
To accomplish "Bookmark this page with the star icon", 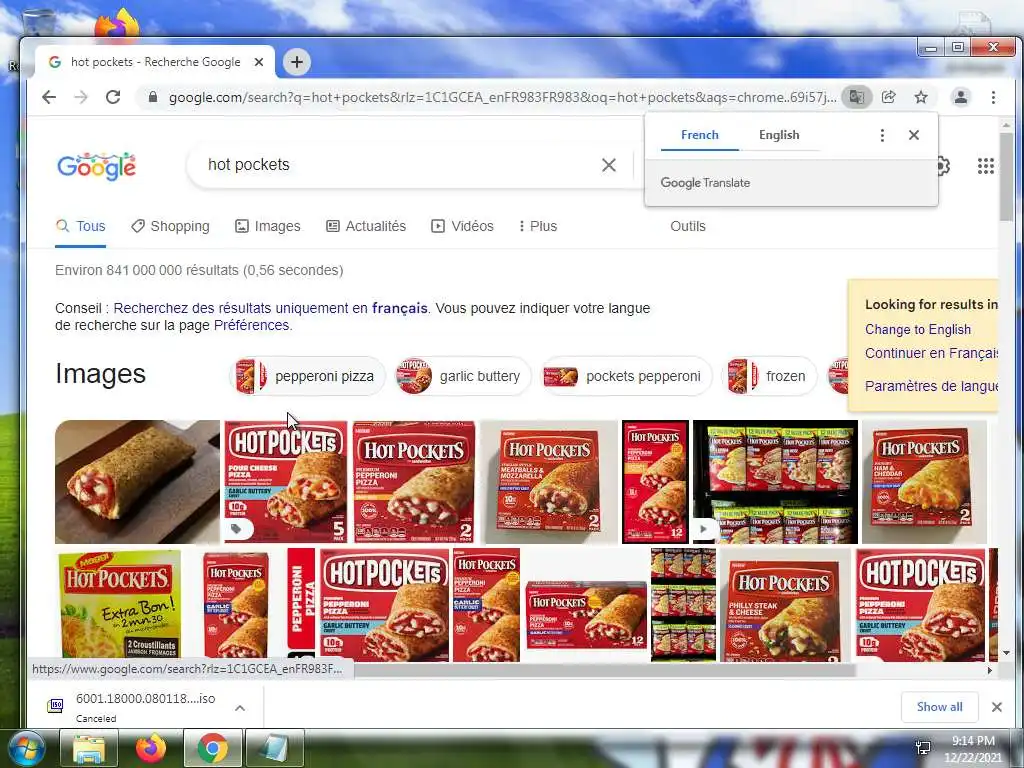I will click(x=921, y=97).
